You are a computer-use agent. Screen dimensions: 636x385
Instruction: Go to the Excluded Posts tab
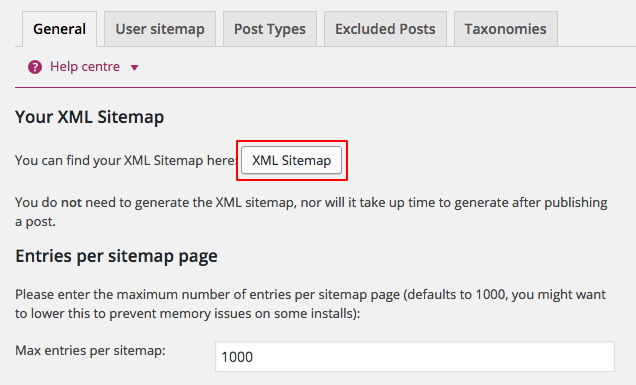[385, 29]
